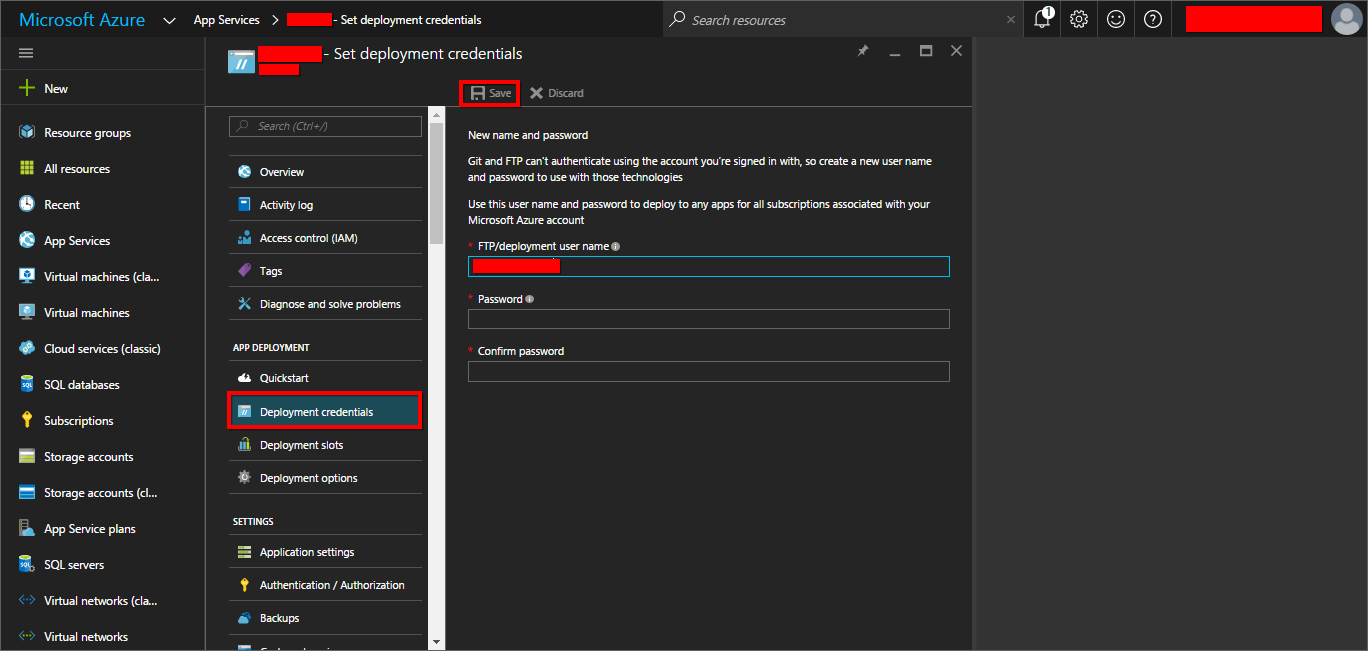Click Microsoft Azure logo text

[x=82, y=20]
